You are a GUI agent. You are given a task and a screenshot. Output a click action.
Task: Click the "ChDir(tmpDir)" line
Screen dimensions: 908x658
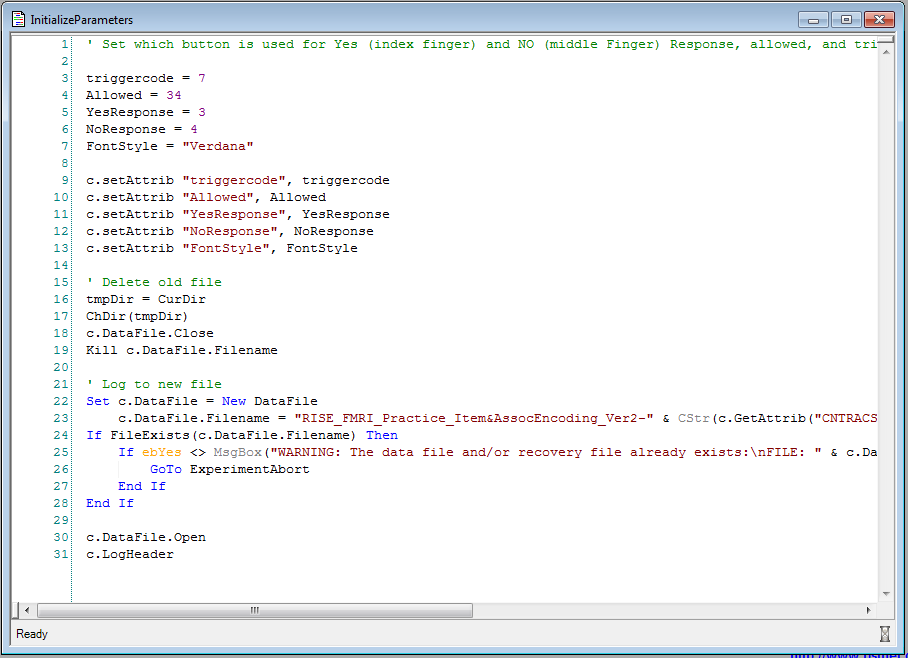point(137,316)
